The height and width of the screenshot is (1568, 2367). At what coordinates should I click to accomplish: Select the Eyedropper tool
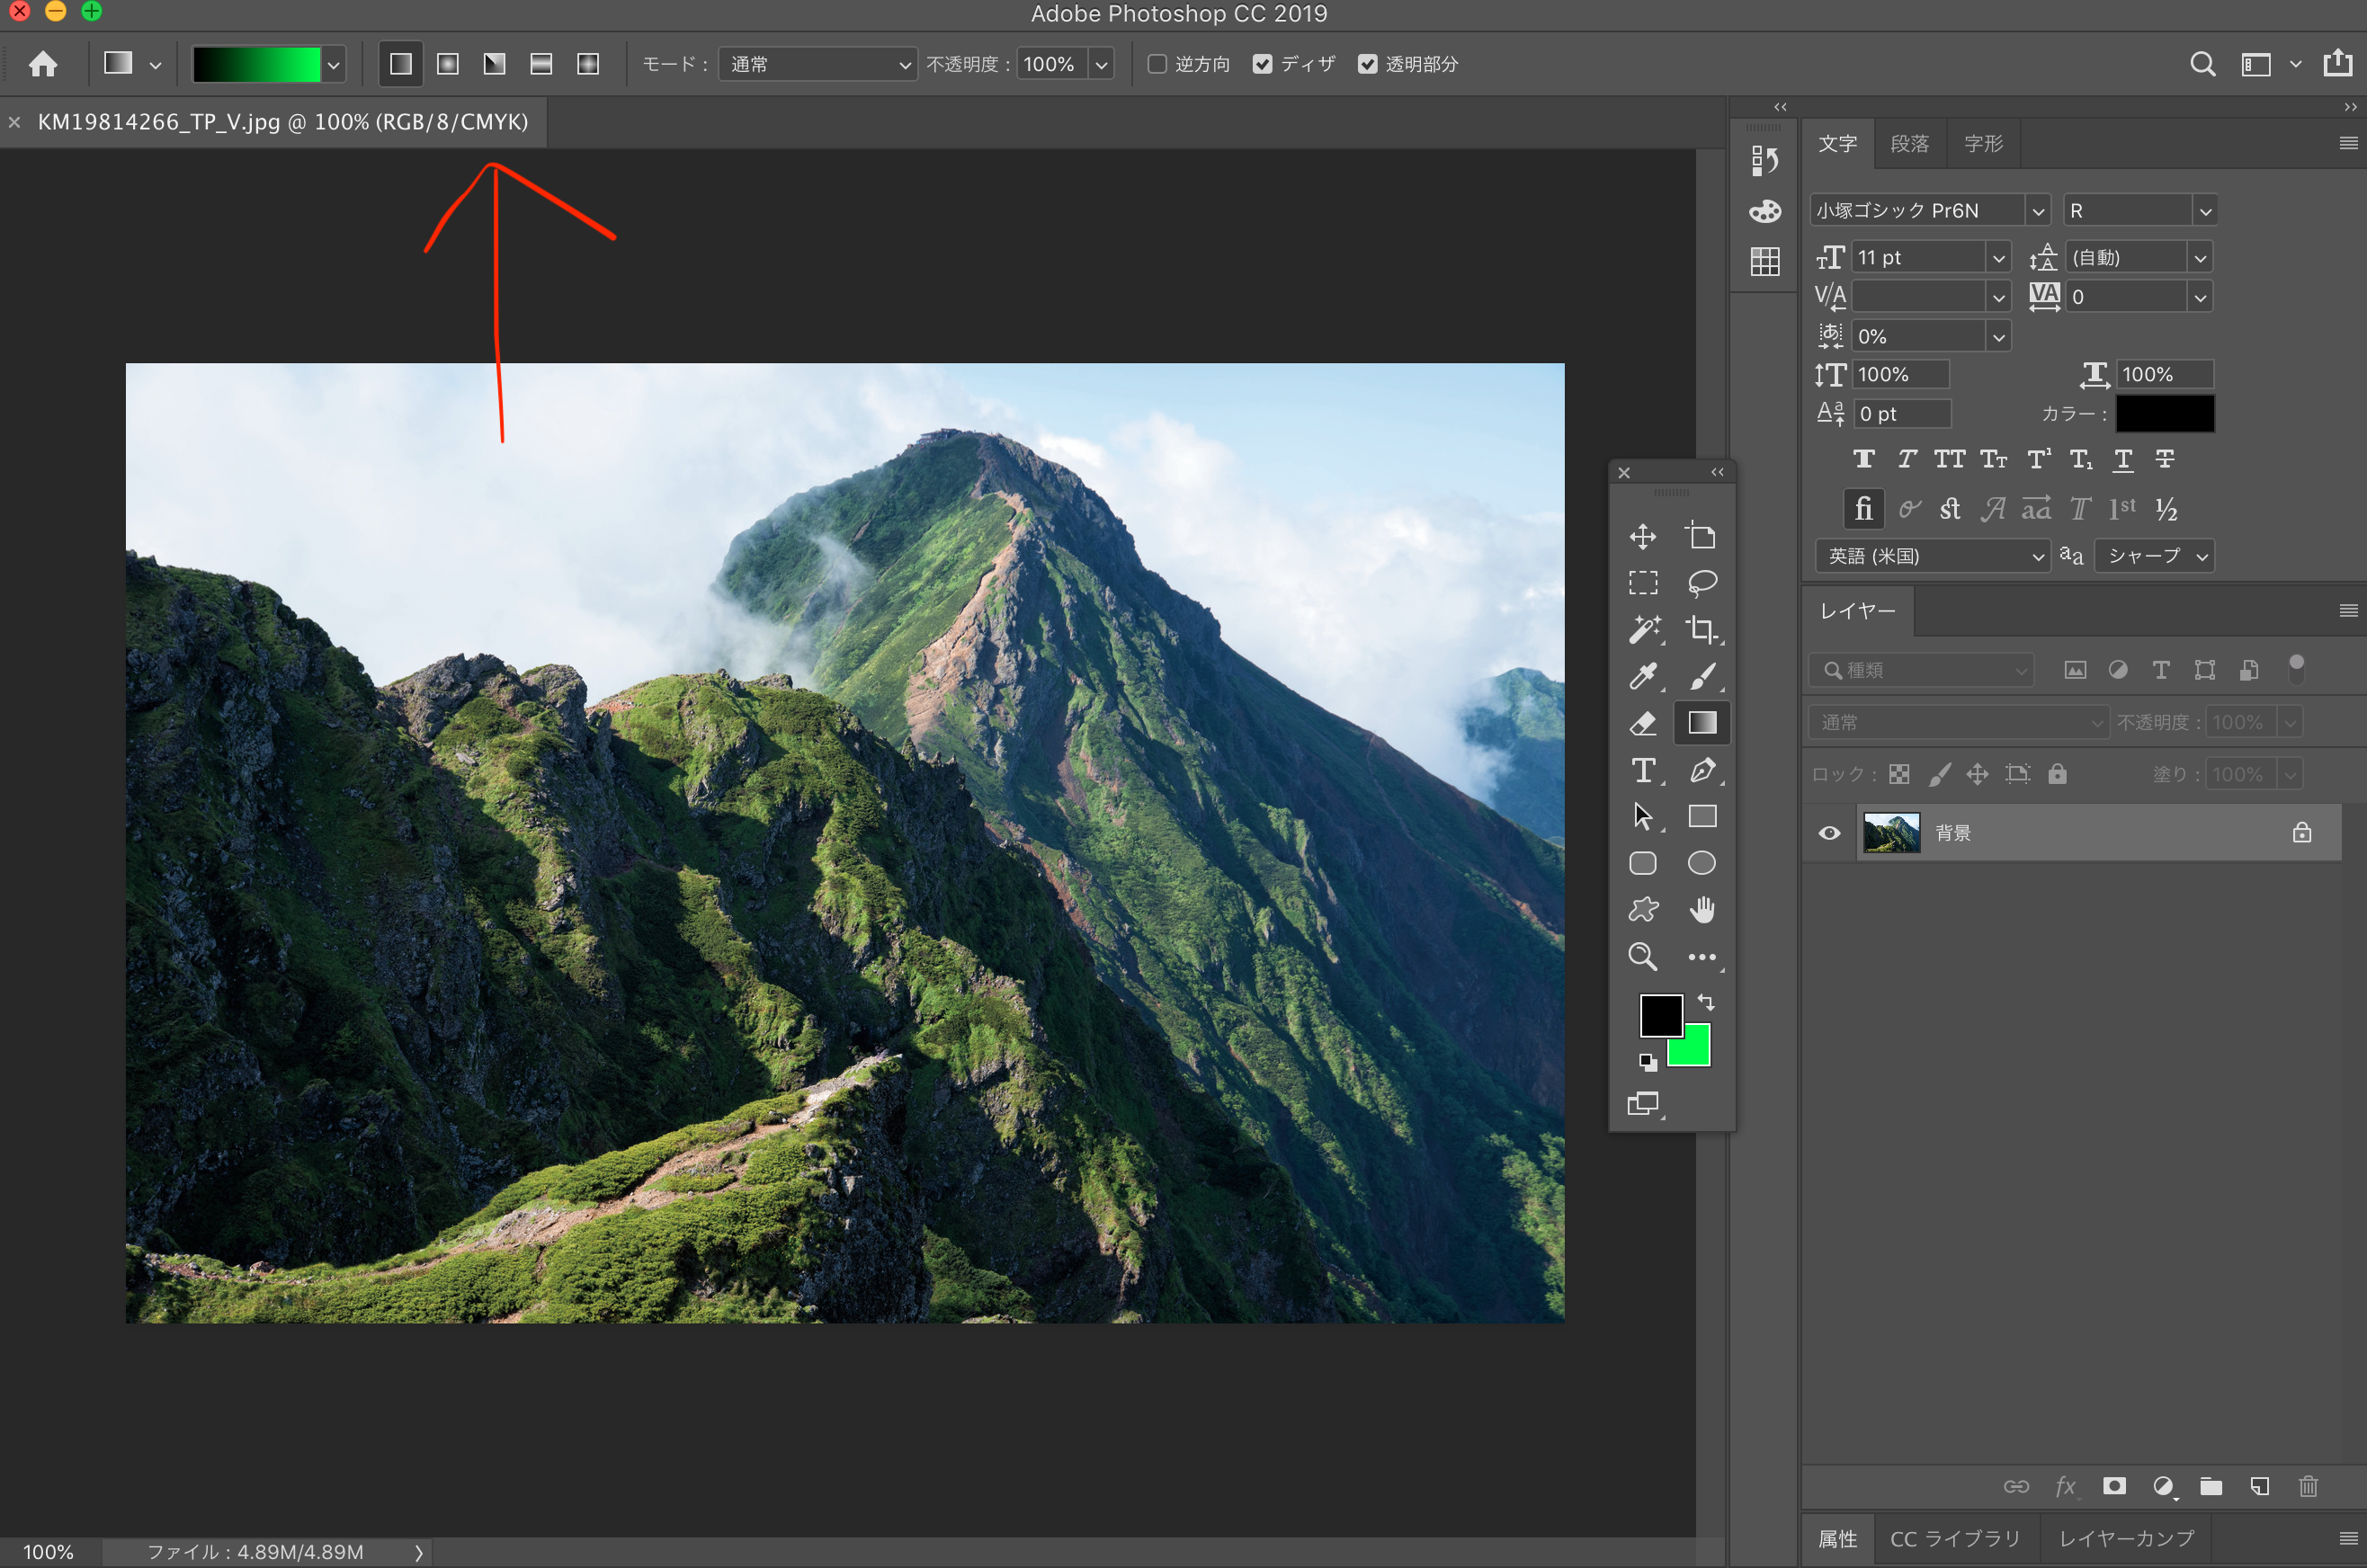click(1643, 676)
